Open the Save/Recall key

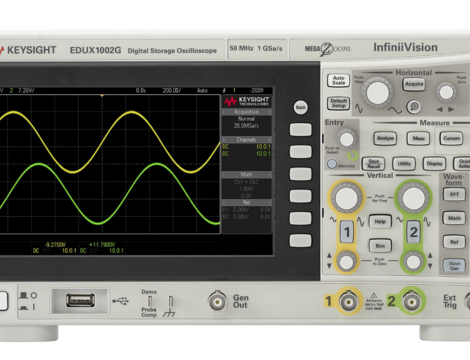(373, 164)
